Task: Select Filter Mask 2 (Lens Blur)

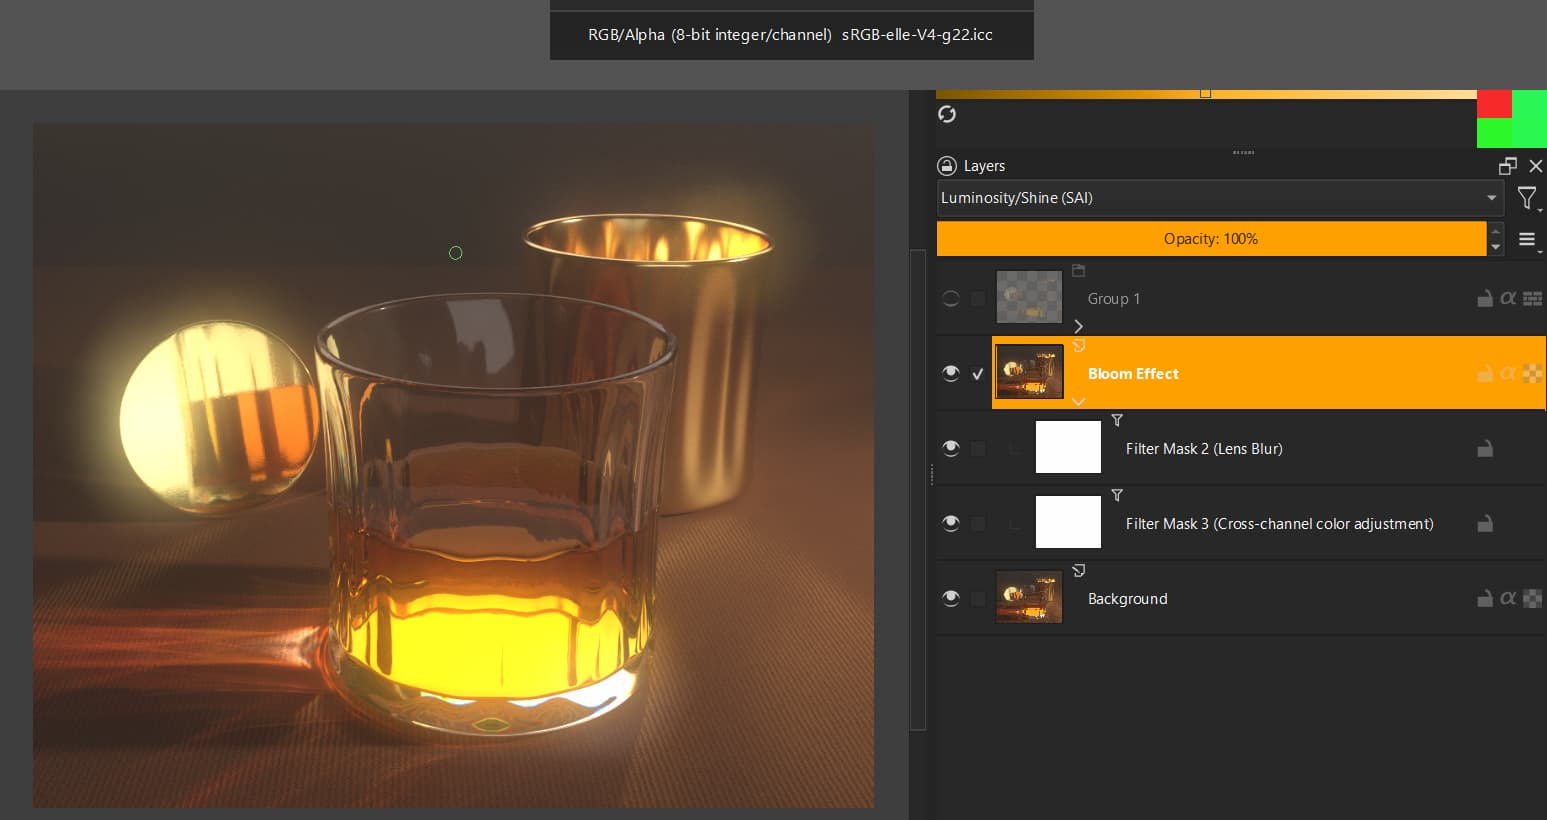Action: point(1203,449)
